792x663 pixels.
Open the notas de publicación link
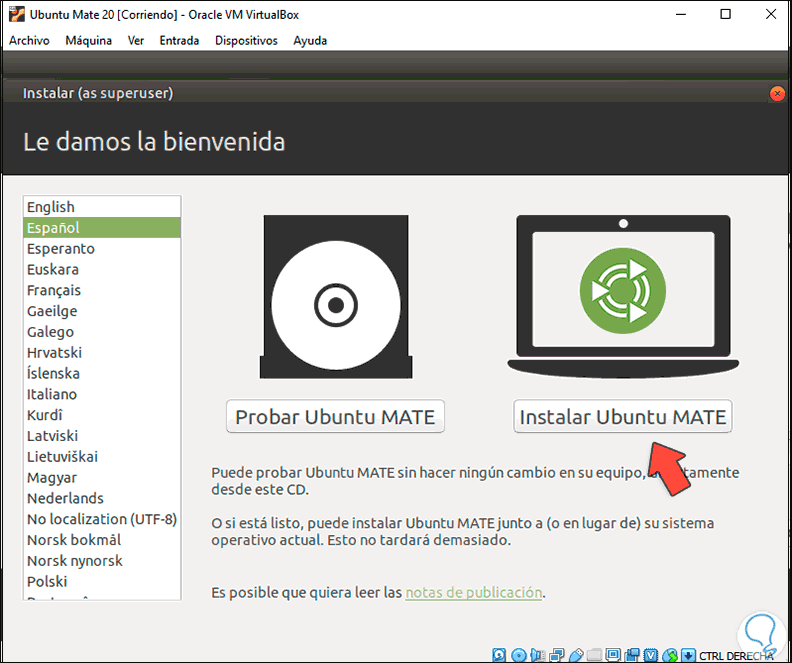pyautogui.click(x=474, y=592)
